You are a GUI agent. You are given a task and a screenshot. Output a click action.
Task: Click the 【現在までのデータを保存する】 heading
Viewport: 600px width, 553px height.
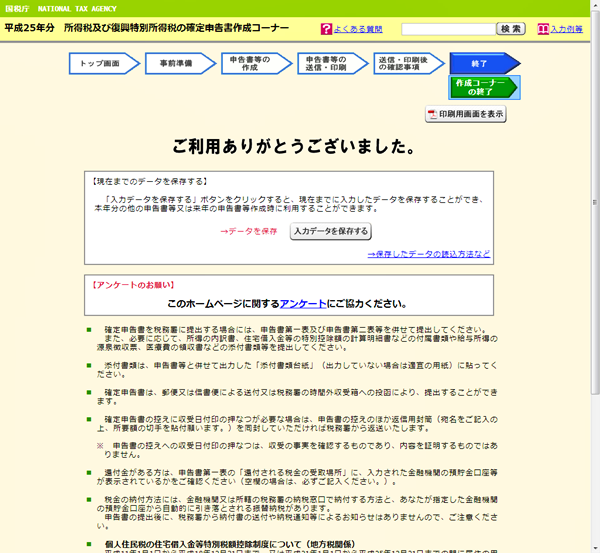(150, 181)
